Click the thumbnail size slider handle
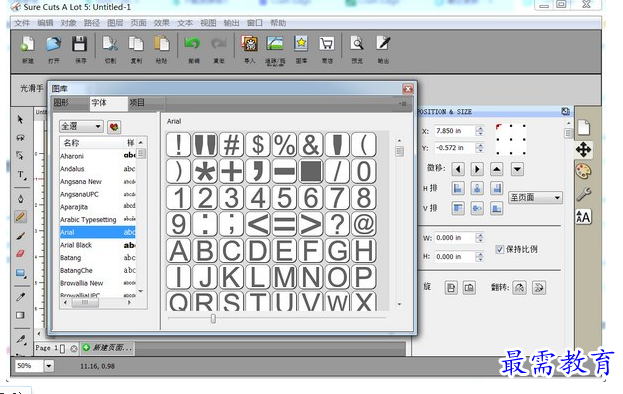This screenshot has width=623, height=394. (213, 318)
